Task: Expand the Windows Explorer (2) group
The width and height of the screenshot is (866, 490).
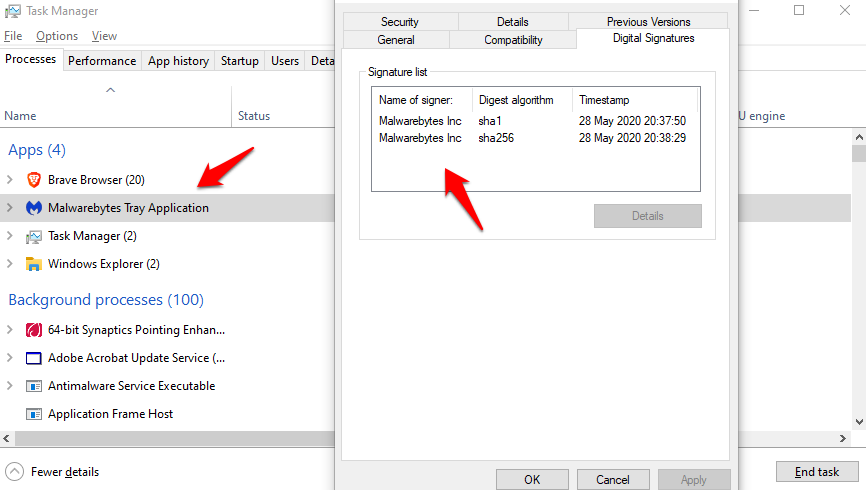Action: click(9, 264)
